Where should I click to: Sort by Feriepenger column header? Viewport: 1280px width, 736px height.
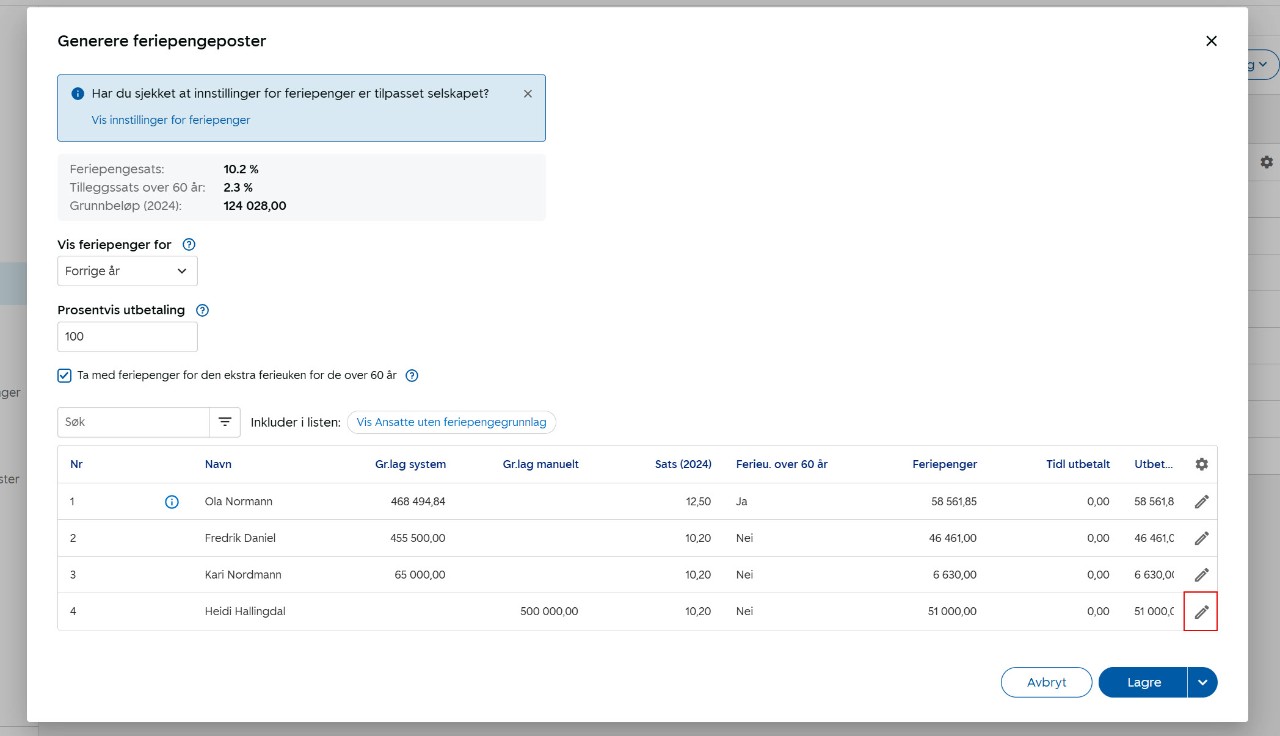(944, 464)
